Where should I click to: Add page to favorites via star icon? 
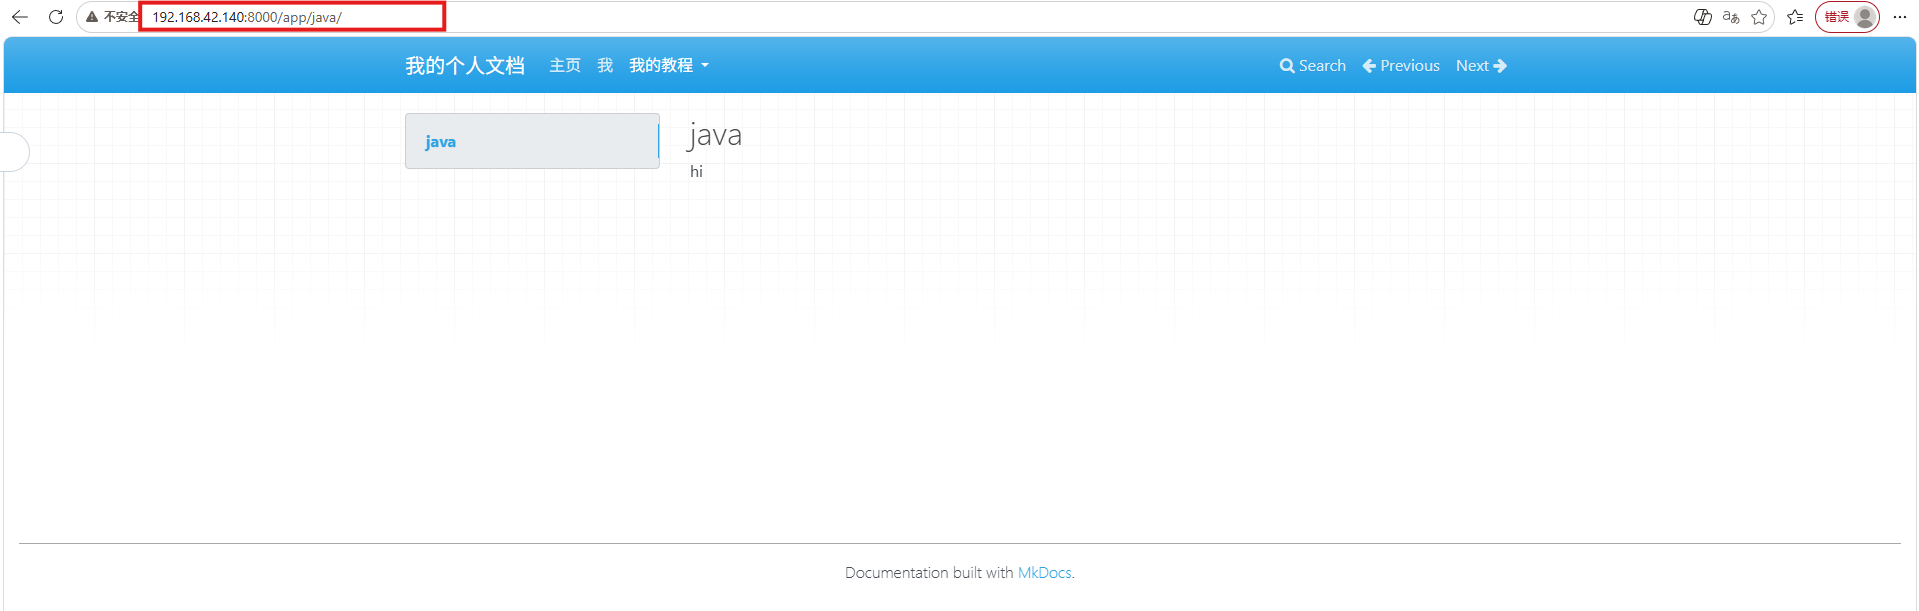pos(1759,17)
